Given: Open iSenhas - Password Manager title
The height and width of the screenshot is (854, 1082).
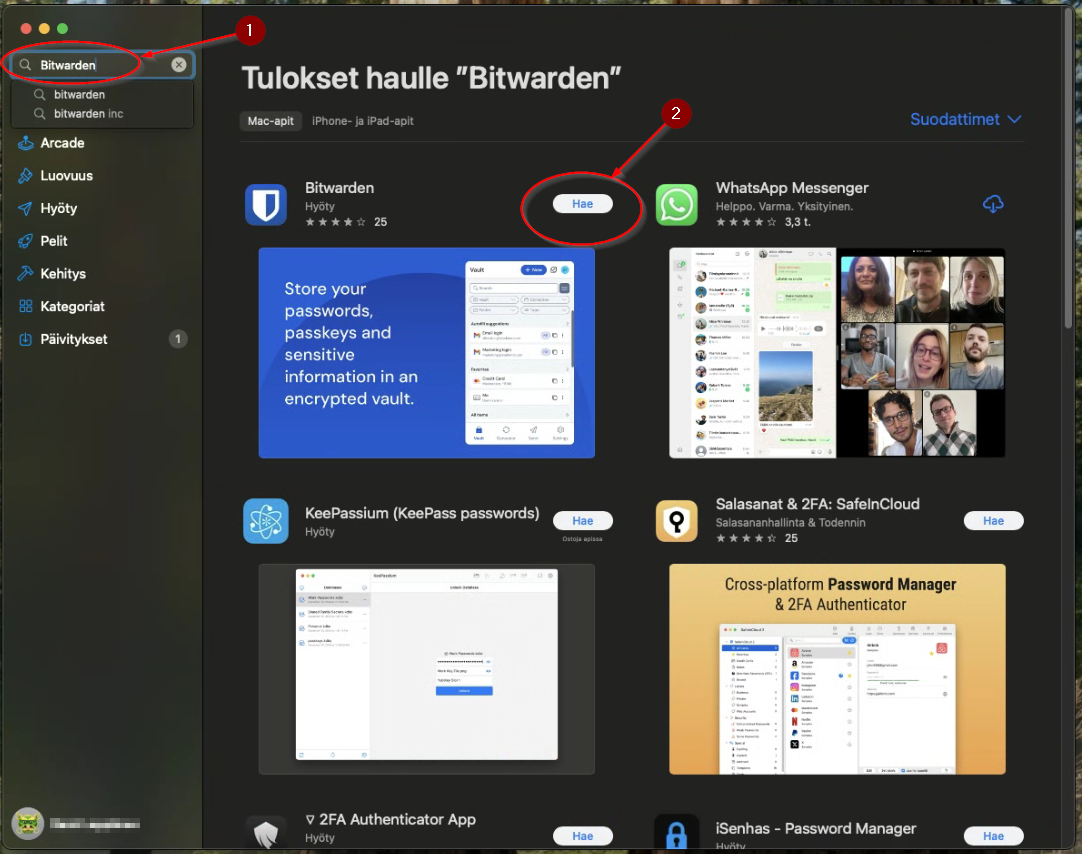Looking at the screenshot, I should 816,828.
